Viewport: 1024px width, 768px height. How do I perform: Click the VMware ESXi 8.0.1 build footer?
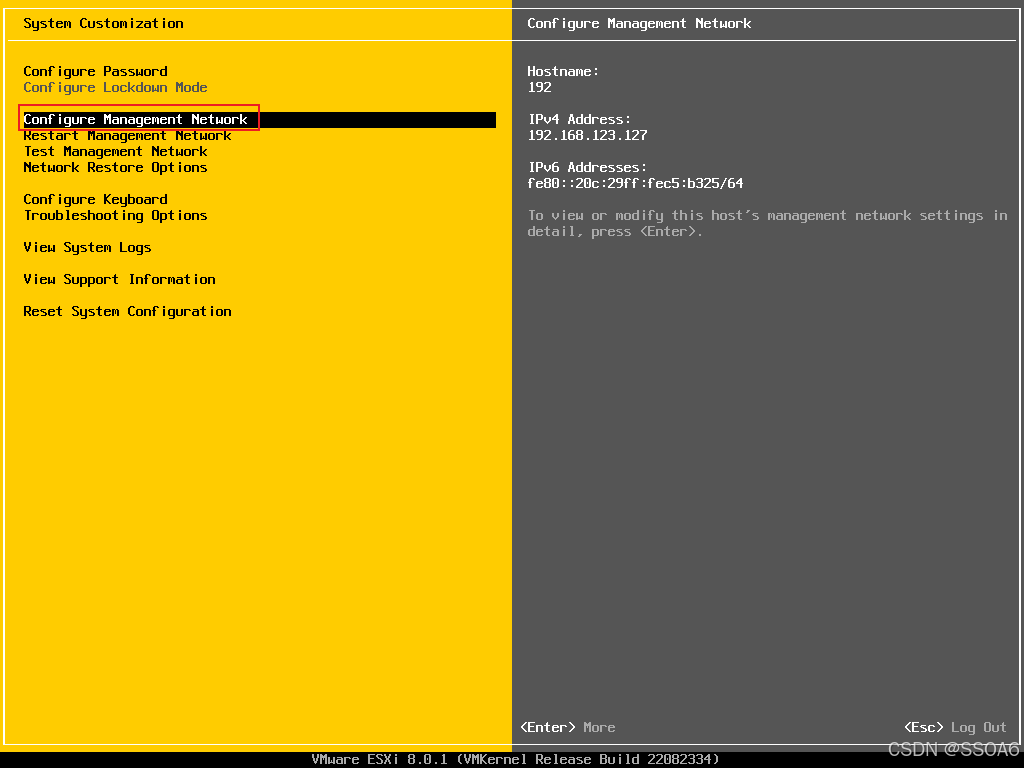point(515,759)
